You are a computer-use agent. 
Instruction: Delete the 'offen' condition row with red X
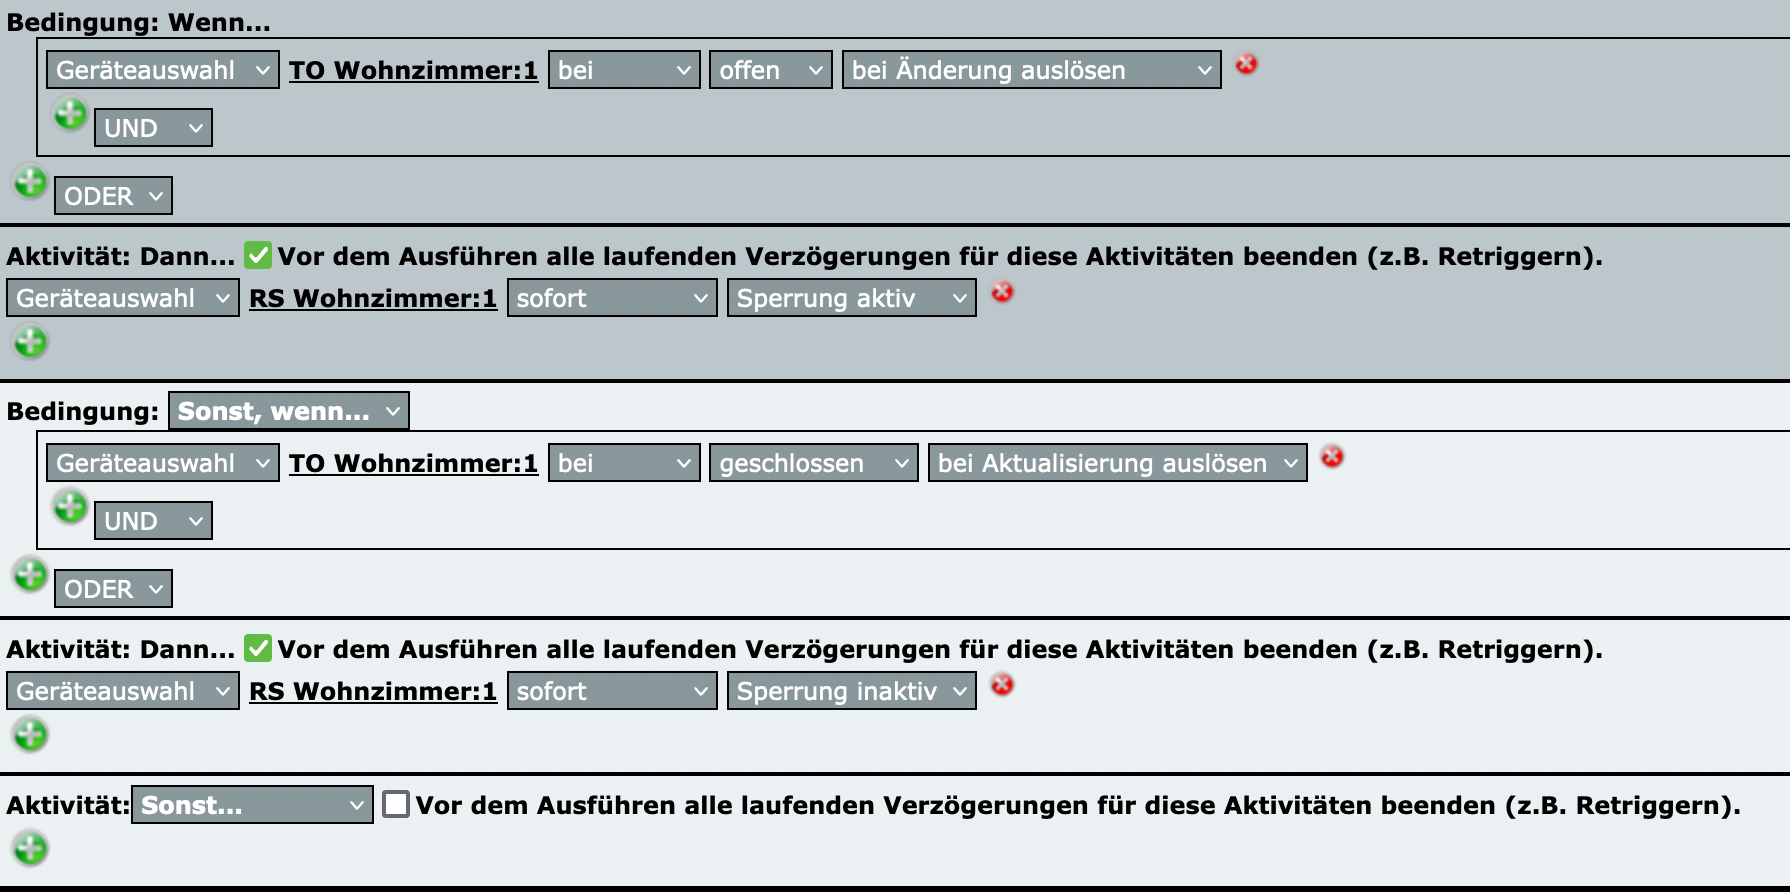(x=1246, y=65)
